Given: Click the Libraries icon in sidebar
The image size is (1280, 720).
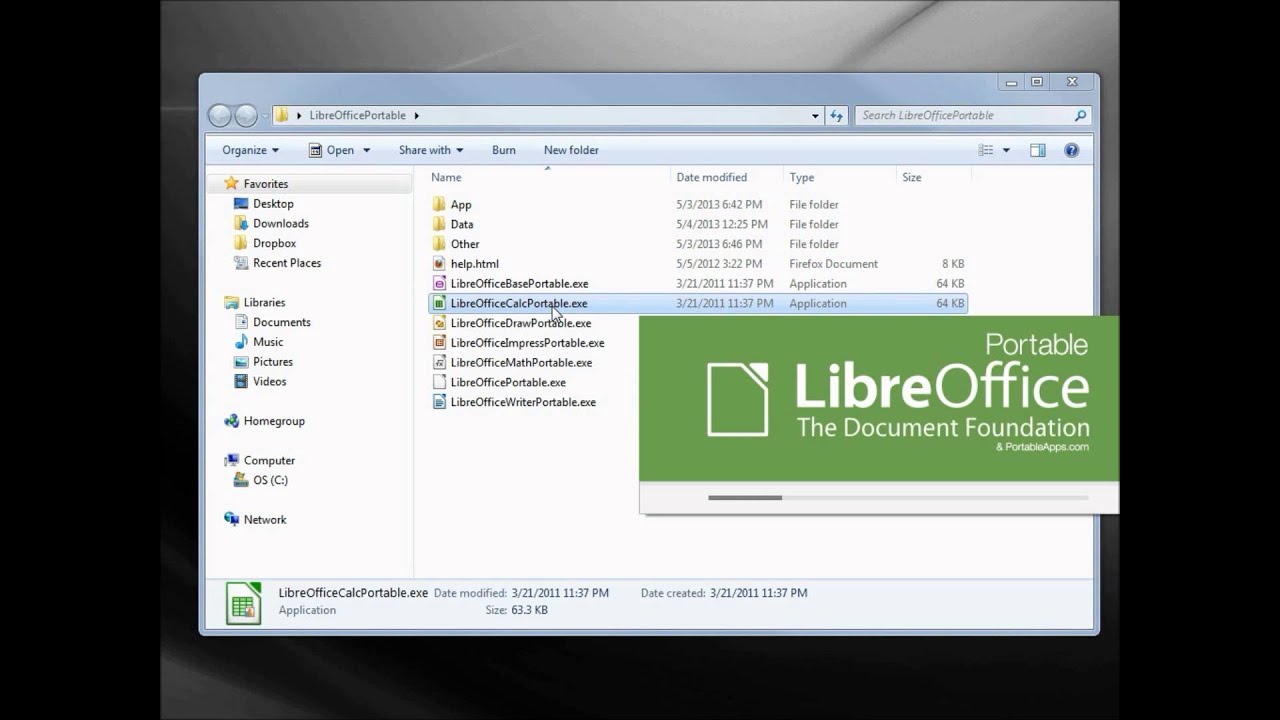Looking at the screenshot, I should click(231, 302).
